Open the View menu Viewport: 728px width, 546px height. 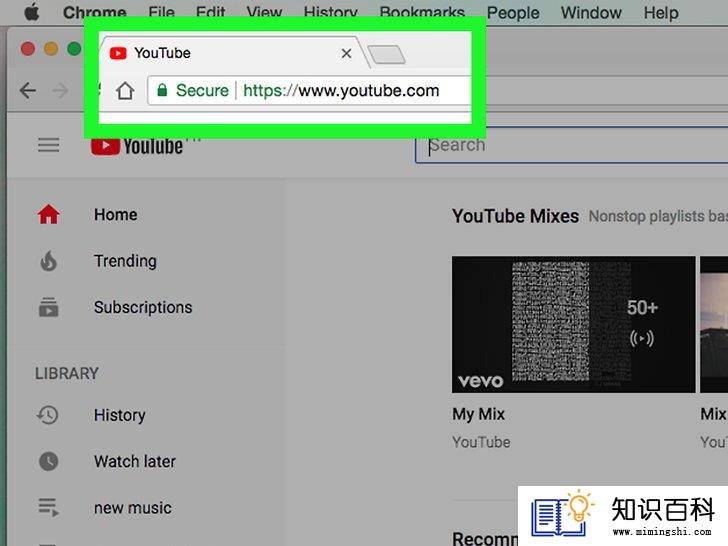pyautogui.click(x=264, y=13)
